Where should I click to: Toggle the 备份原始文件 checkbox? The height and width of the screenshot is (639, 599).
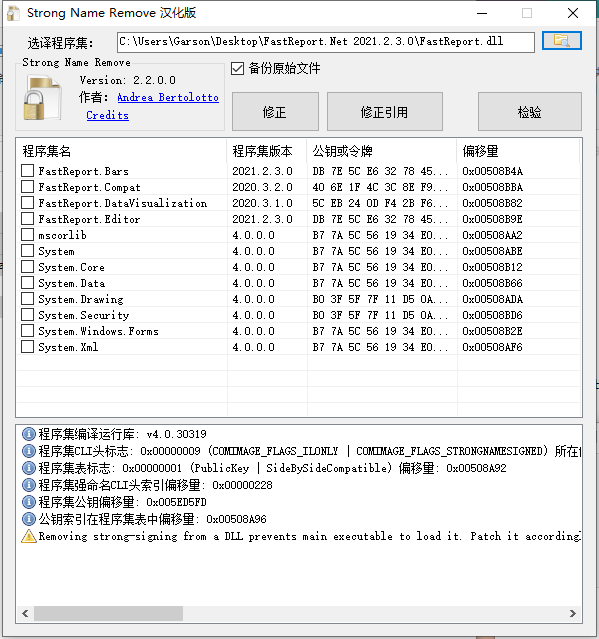[x=237, y=68]
